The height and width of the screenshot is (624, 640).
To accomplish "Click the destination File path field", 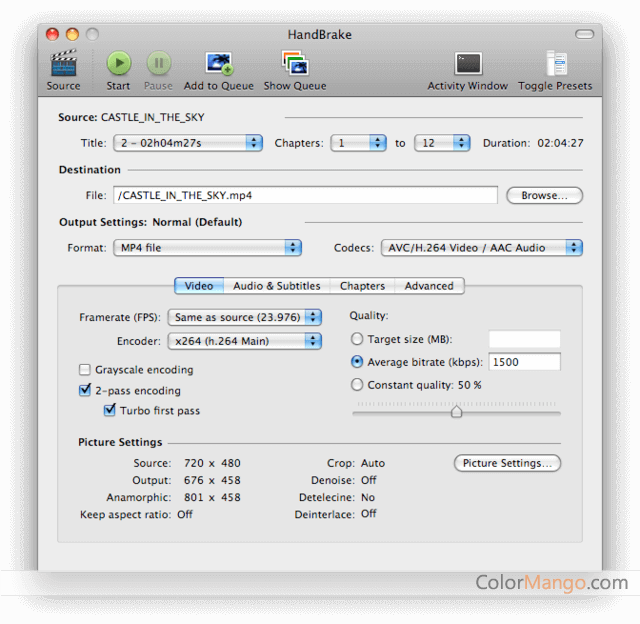I will (x=305, y=195).
